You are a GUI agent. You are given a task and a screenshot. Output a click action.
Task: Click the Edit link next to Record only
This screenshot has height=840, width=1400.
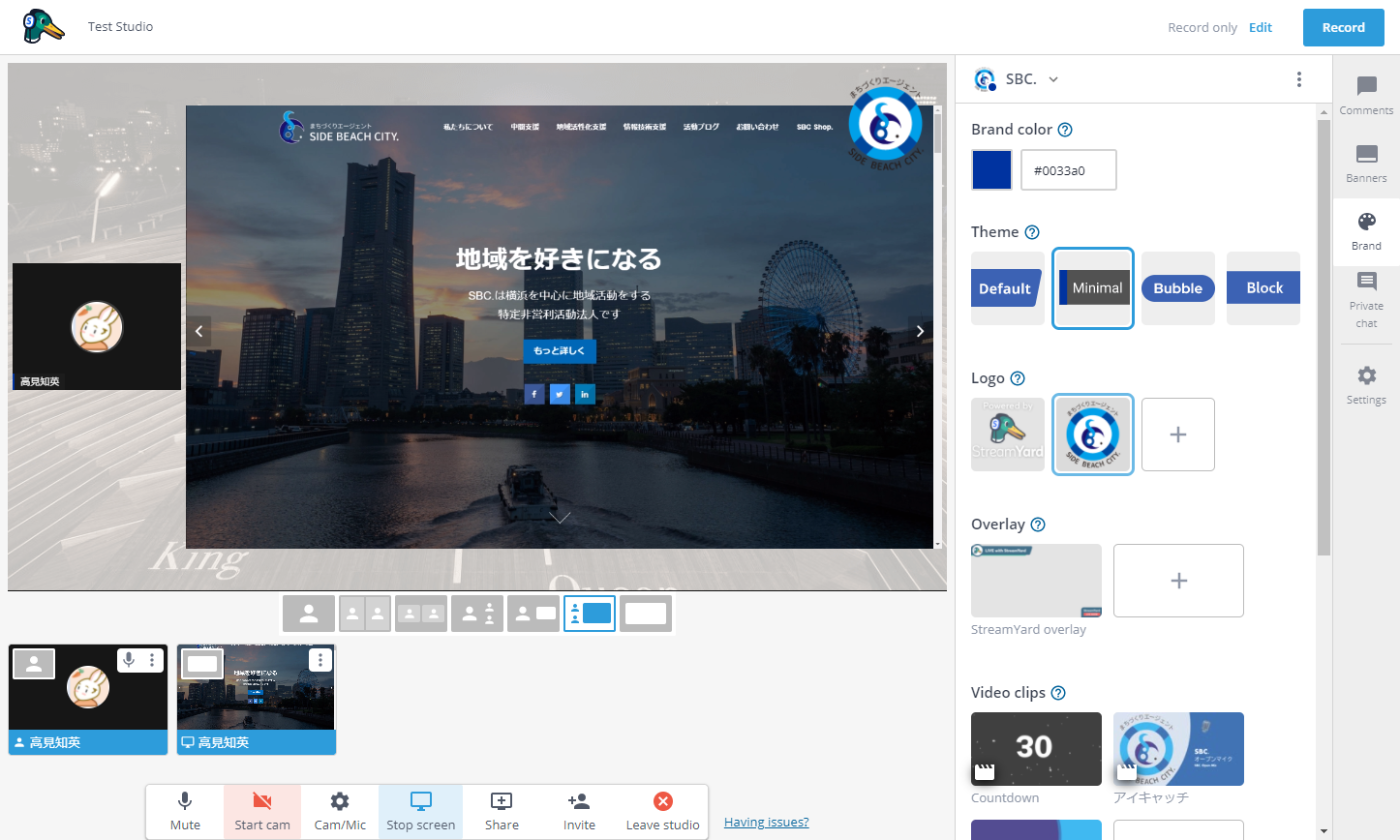point(1260,28)
